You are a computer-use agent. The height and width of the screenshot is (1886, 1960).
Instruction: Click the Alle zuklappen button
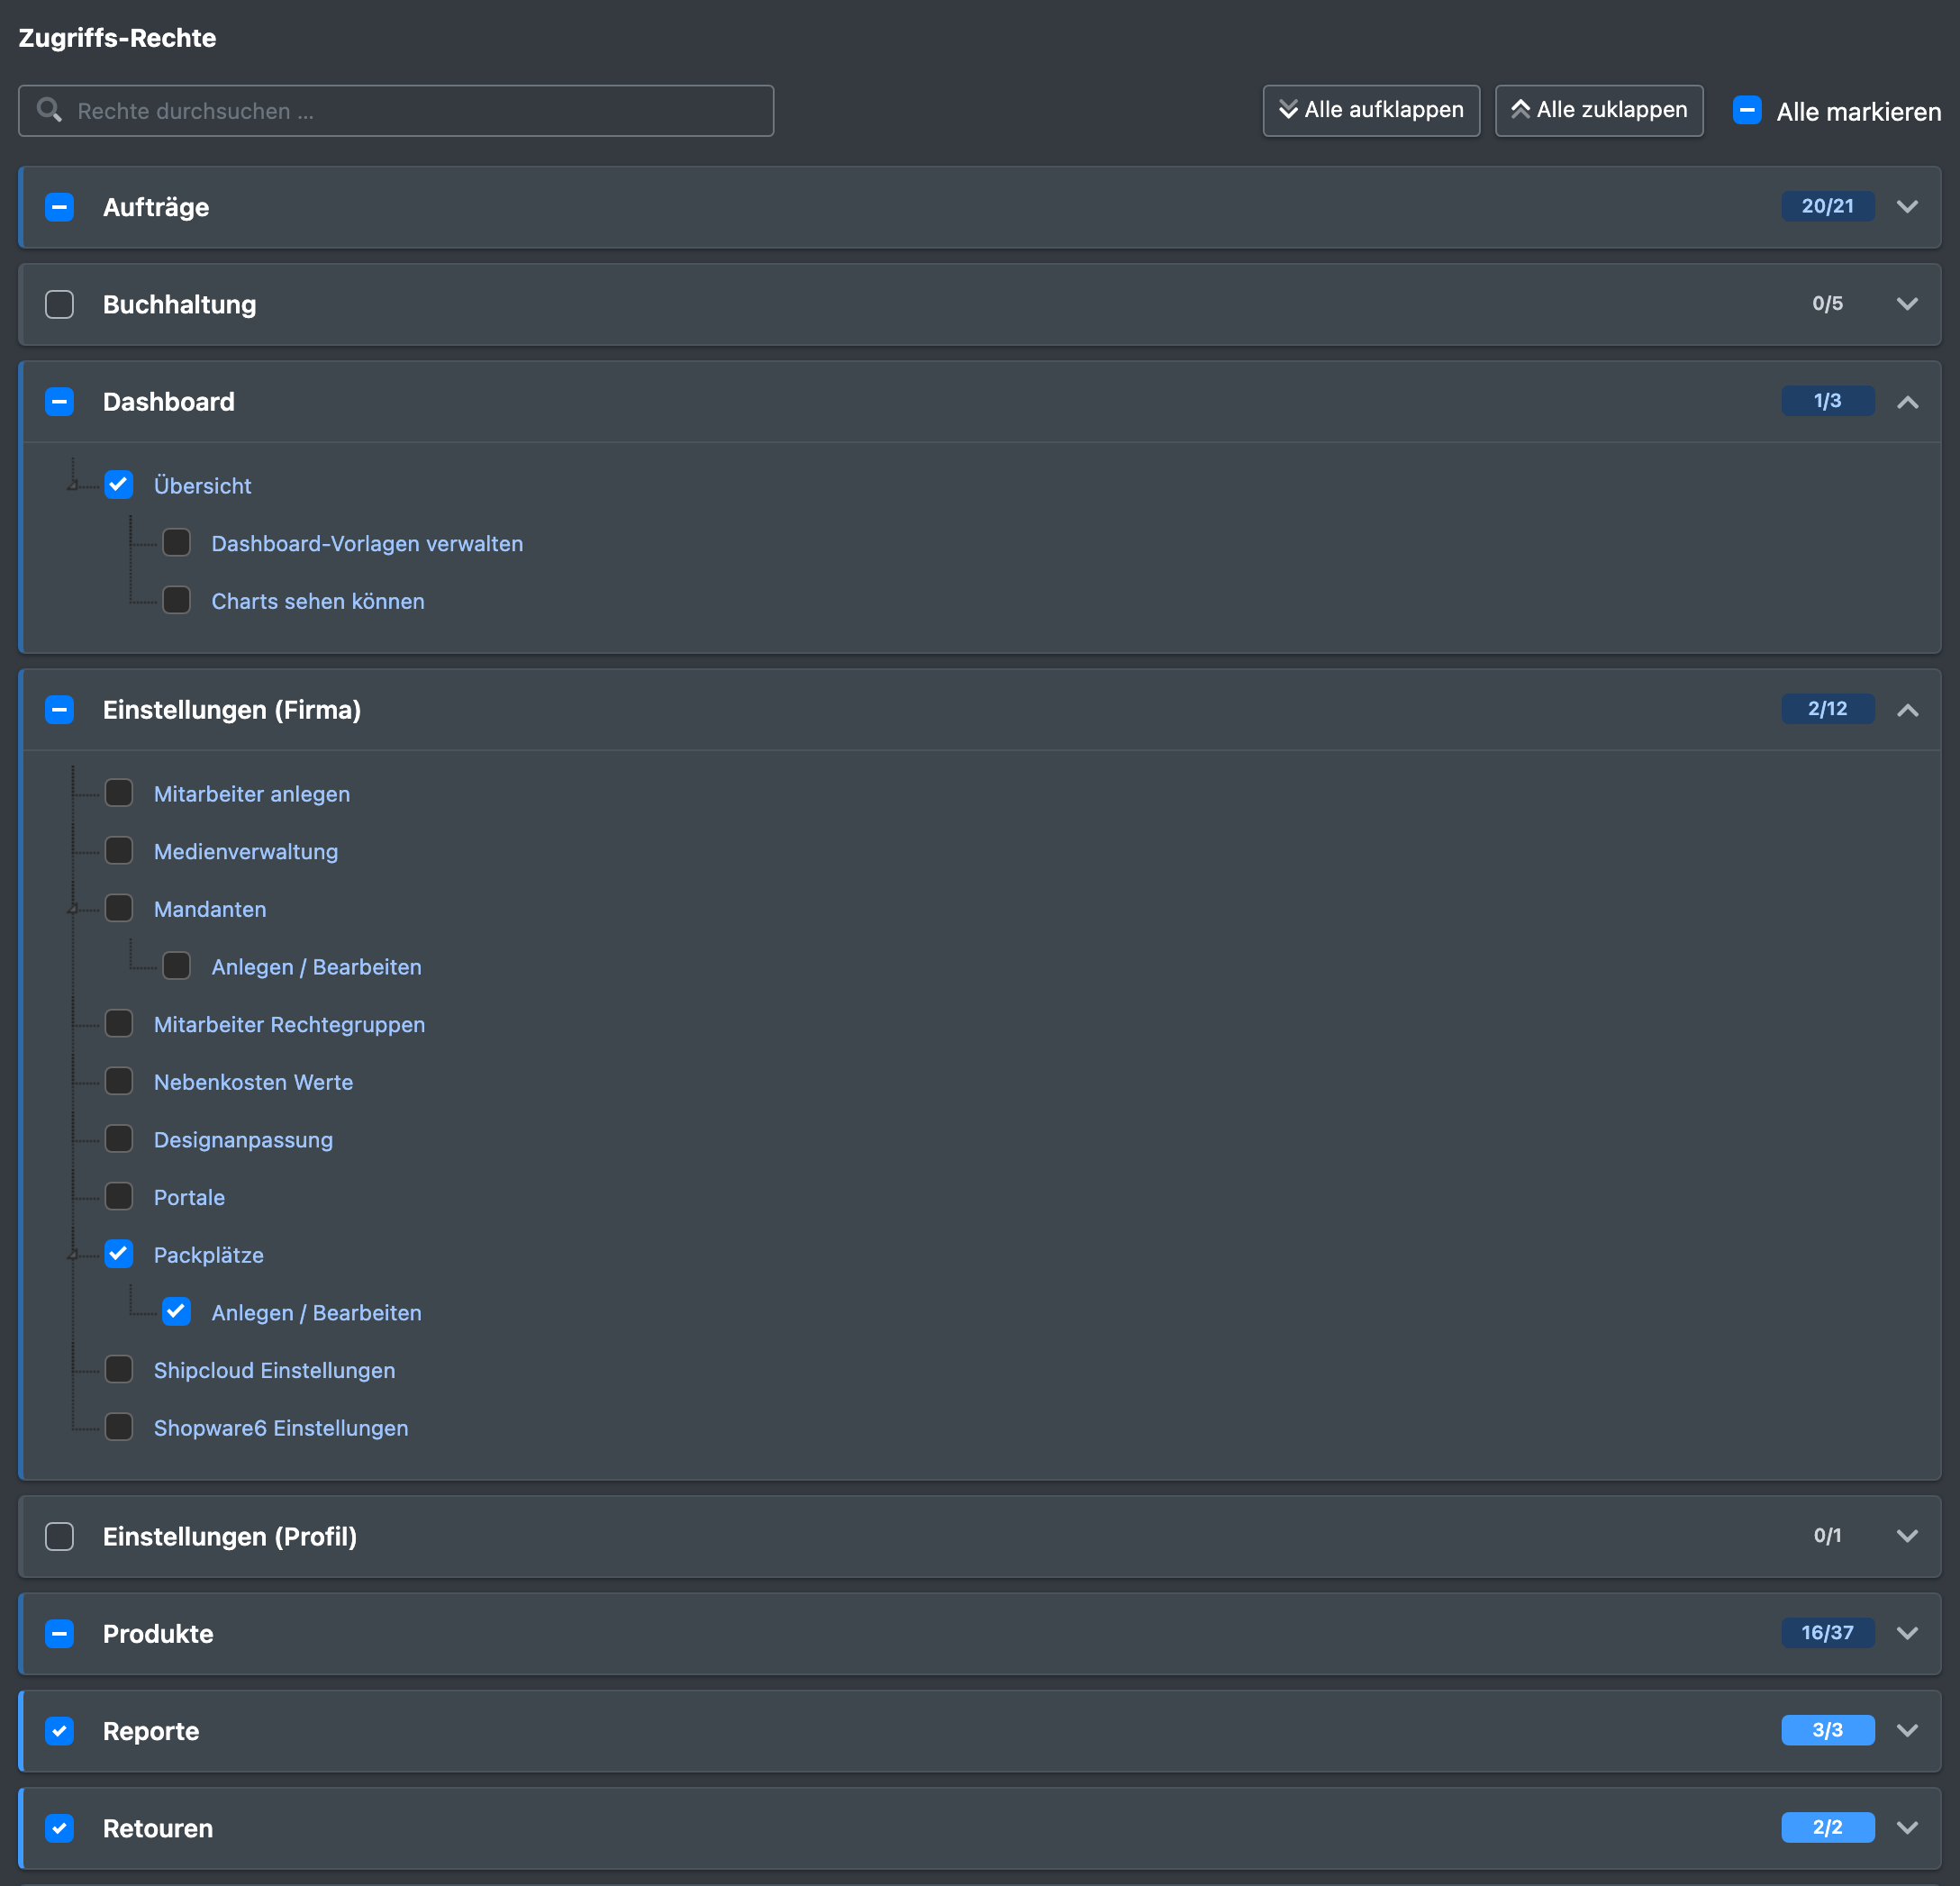pos(1599,110)
